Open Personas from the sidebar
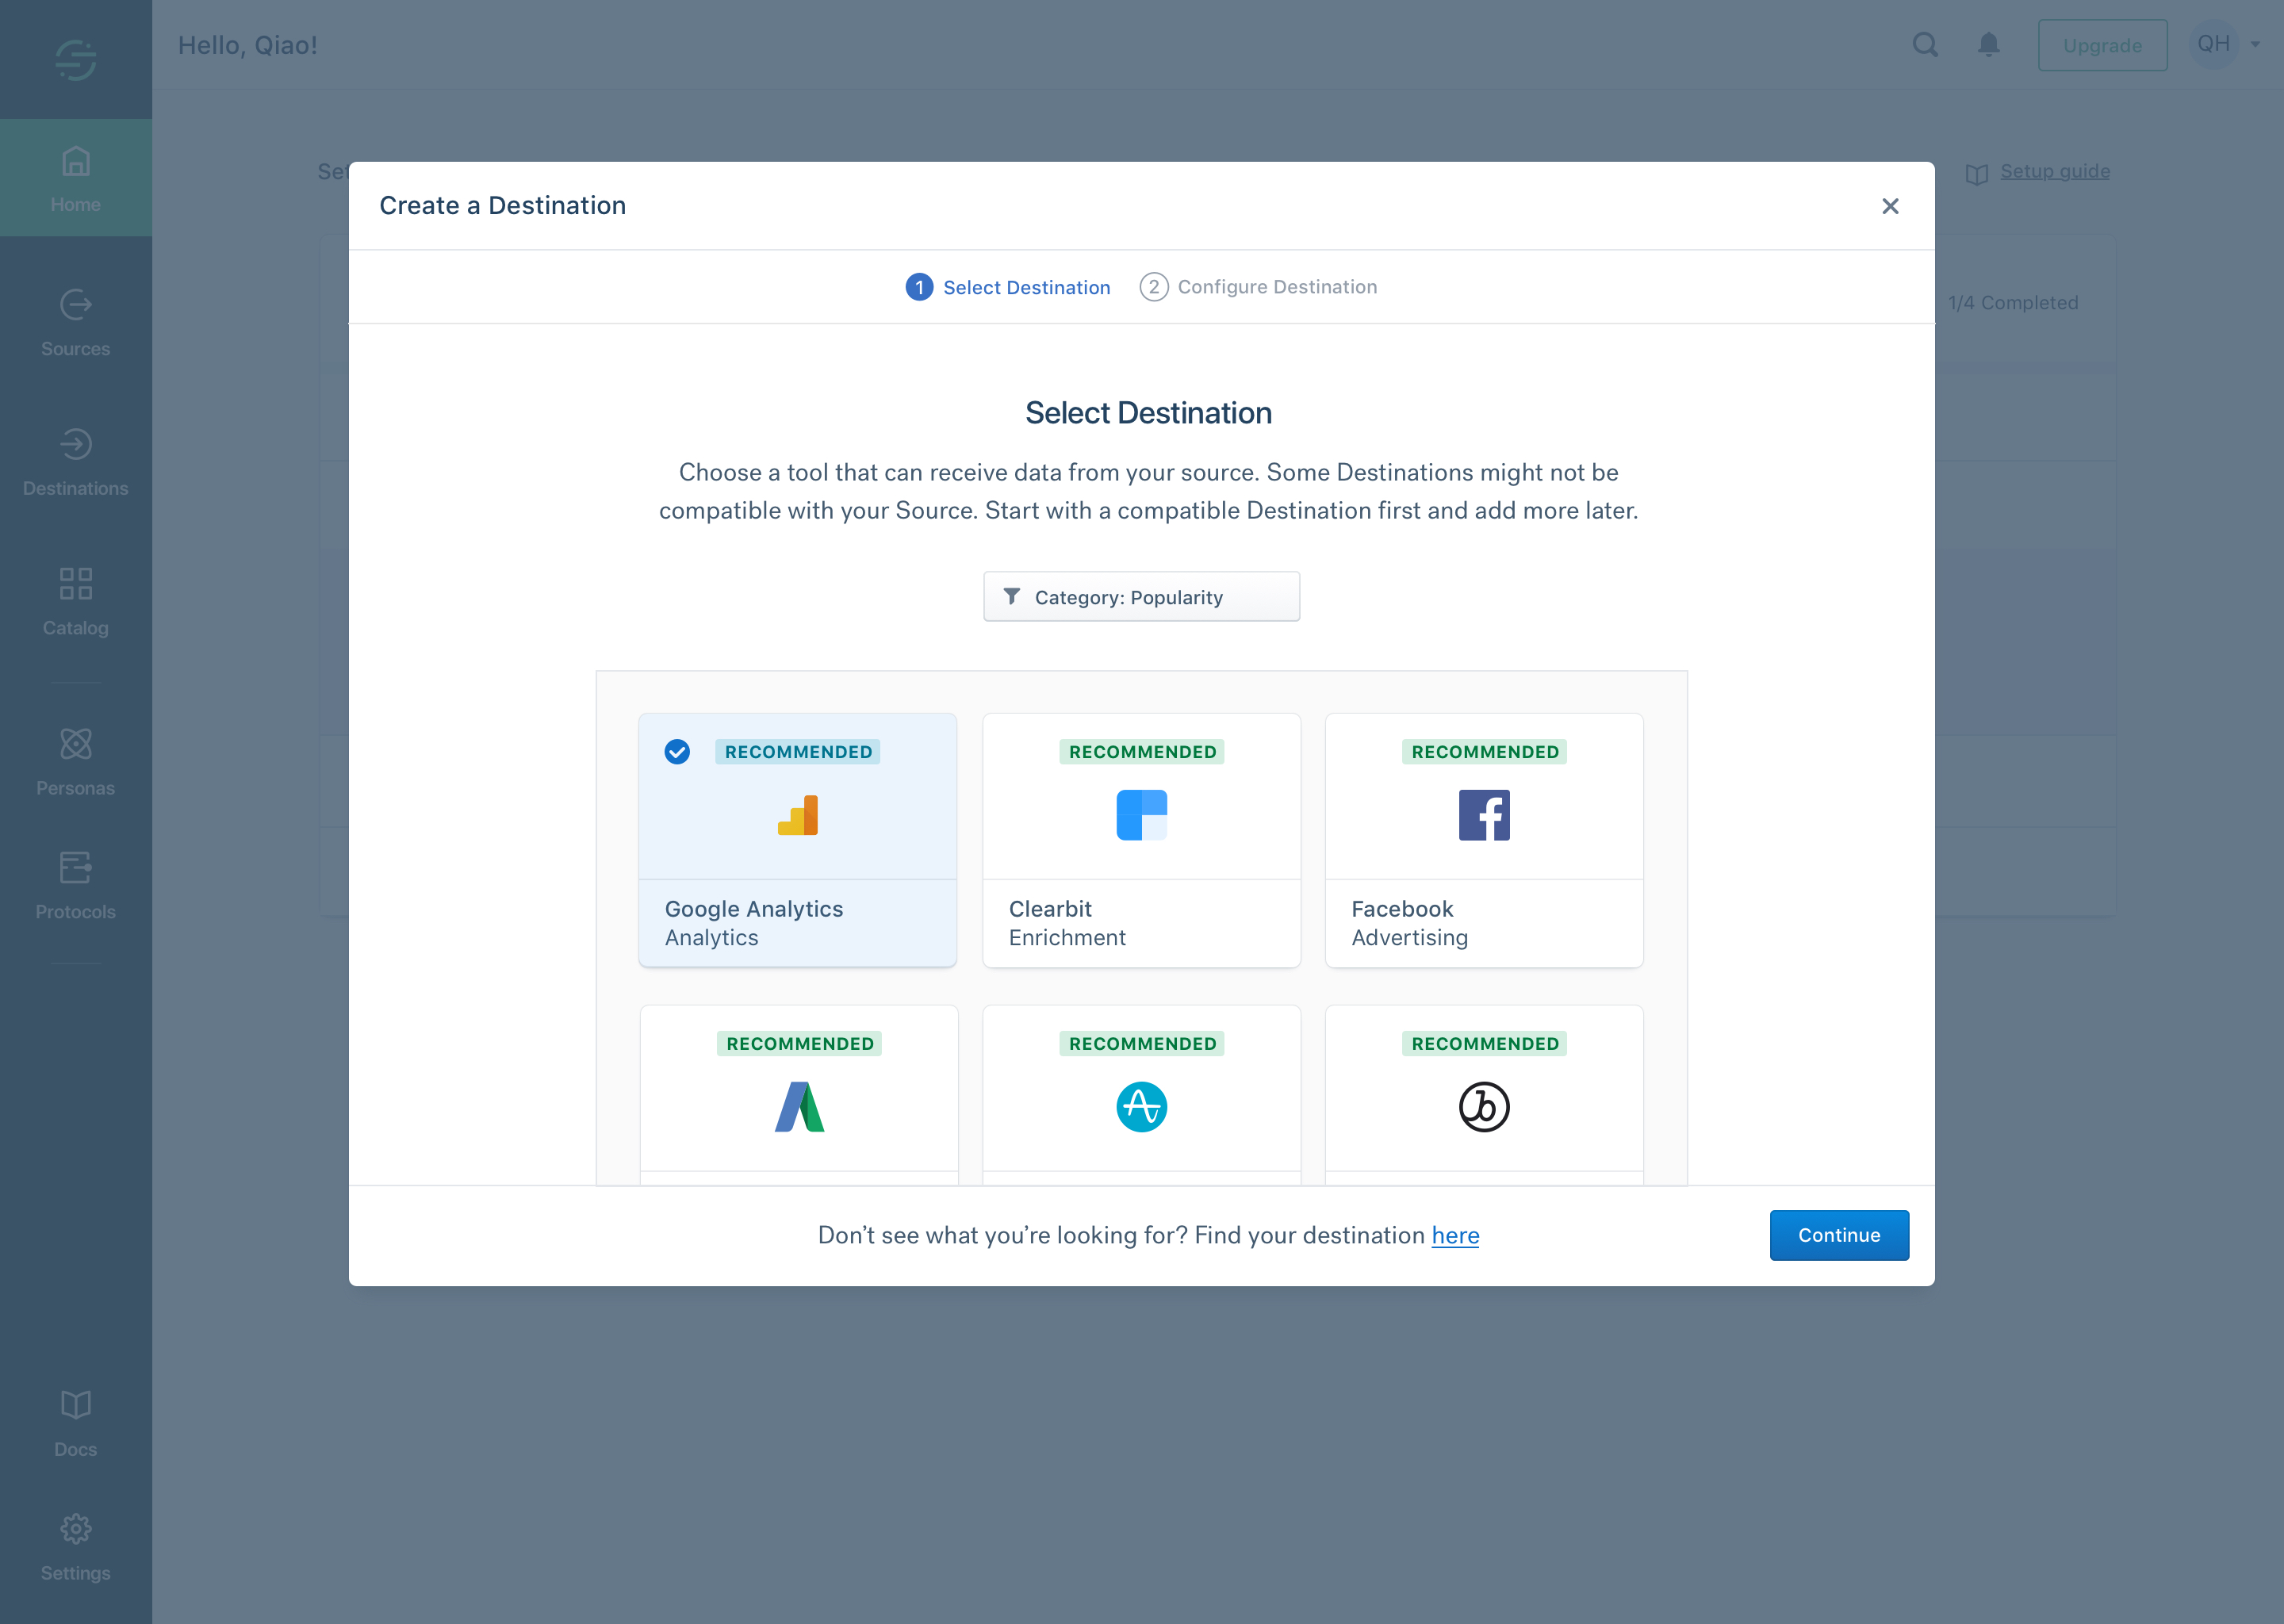 [x=75, y=744]
